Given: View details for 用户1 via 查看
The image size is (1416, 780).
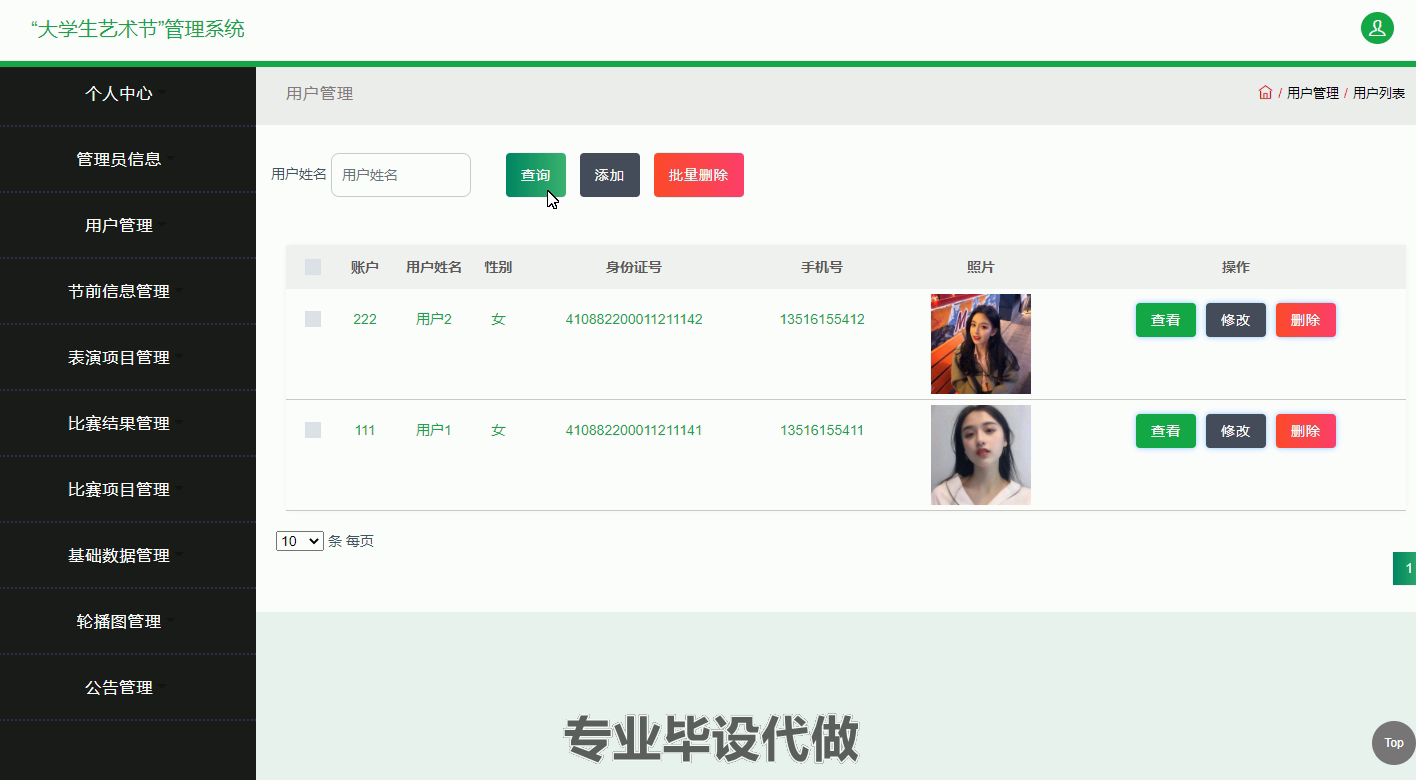Looking at the screenshot, I should tap(1166, 431).
